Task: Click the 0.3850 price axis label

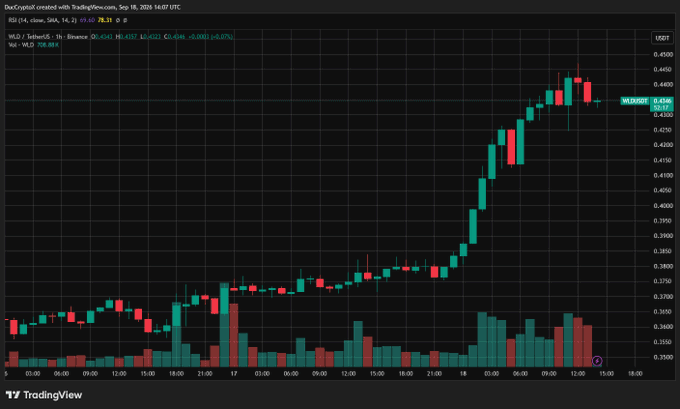Action: click(x=663, y=251)
